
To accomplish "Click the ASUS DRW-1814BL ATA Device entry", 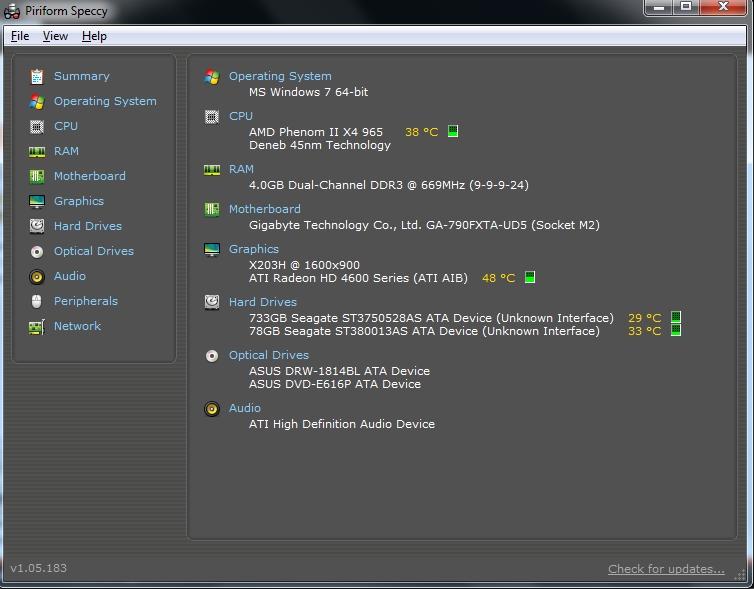I will tap(339, 371).
